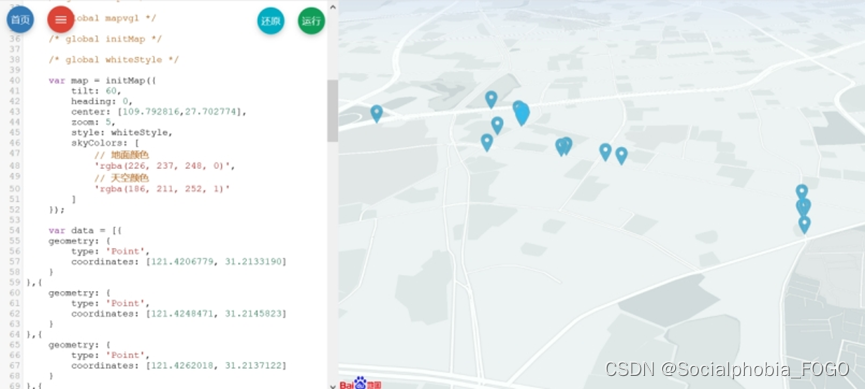The width and height of the screenshot is (865, 389).
Task: Click the editor scrollbar up arrow
Action: click(x=333, y=7)
